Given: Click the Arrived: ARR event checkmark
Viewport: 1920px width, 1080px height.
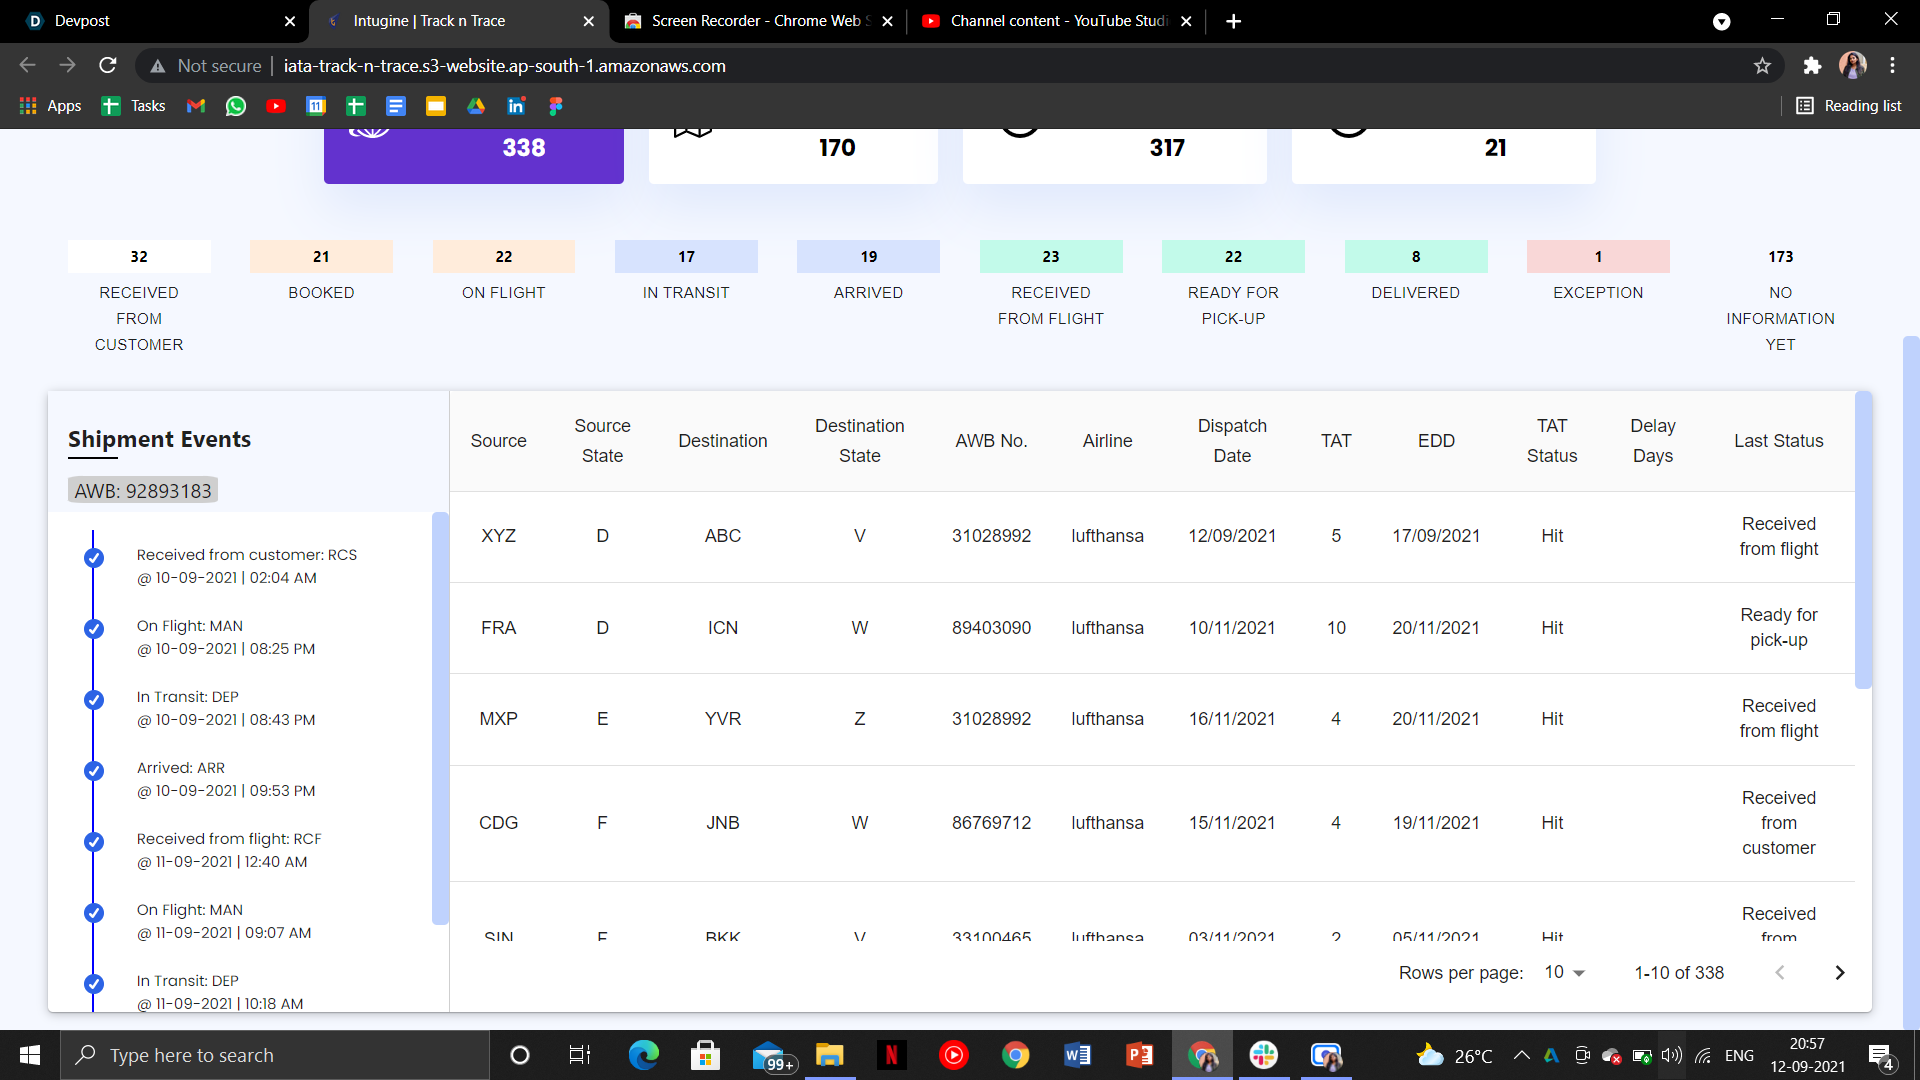Looking at the screenshot, I should coord(94,771).
